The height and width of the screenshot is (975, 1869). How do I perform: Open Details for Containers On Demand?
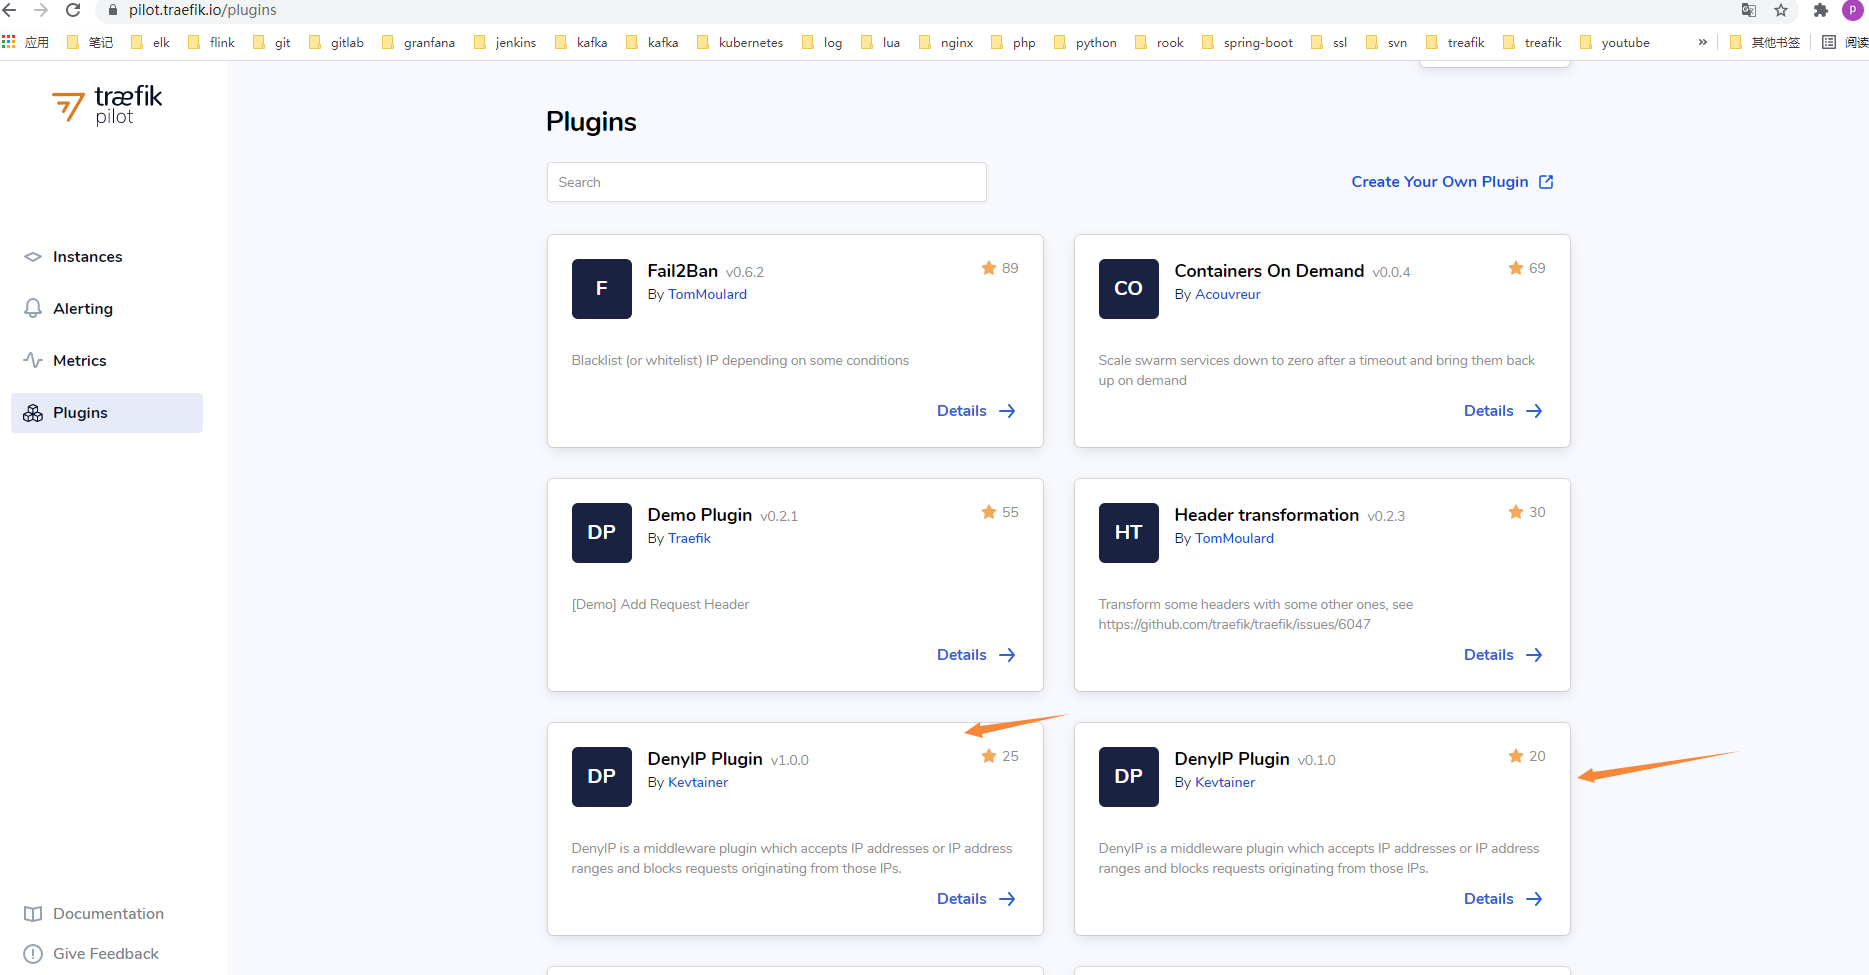tap(1503, 411)
